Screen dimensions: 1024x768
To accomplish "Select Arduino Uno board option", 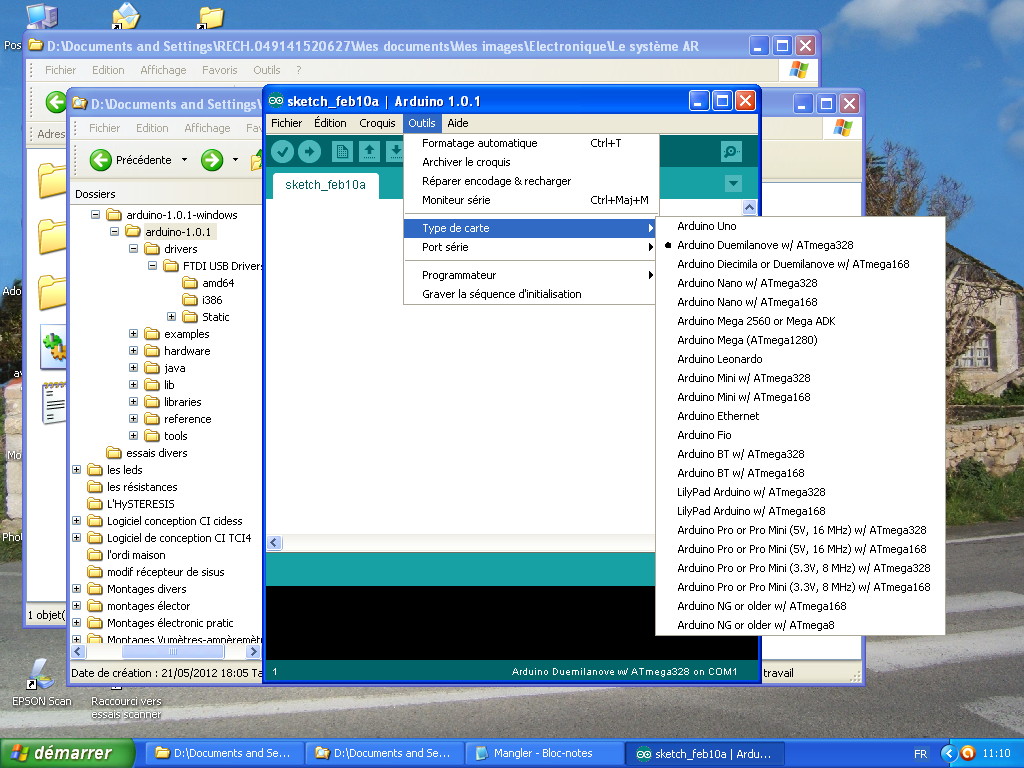I will (706, 226).
